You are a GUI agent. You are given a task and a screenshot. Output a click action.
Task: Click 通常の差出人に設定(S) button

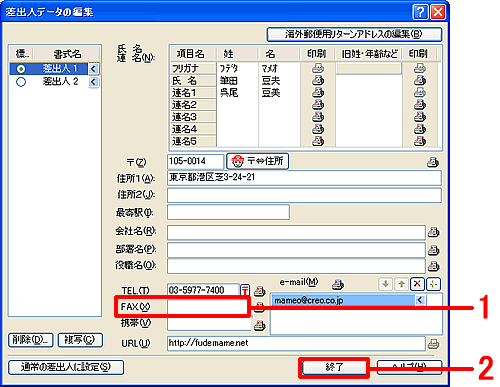(66, 367)
